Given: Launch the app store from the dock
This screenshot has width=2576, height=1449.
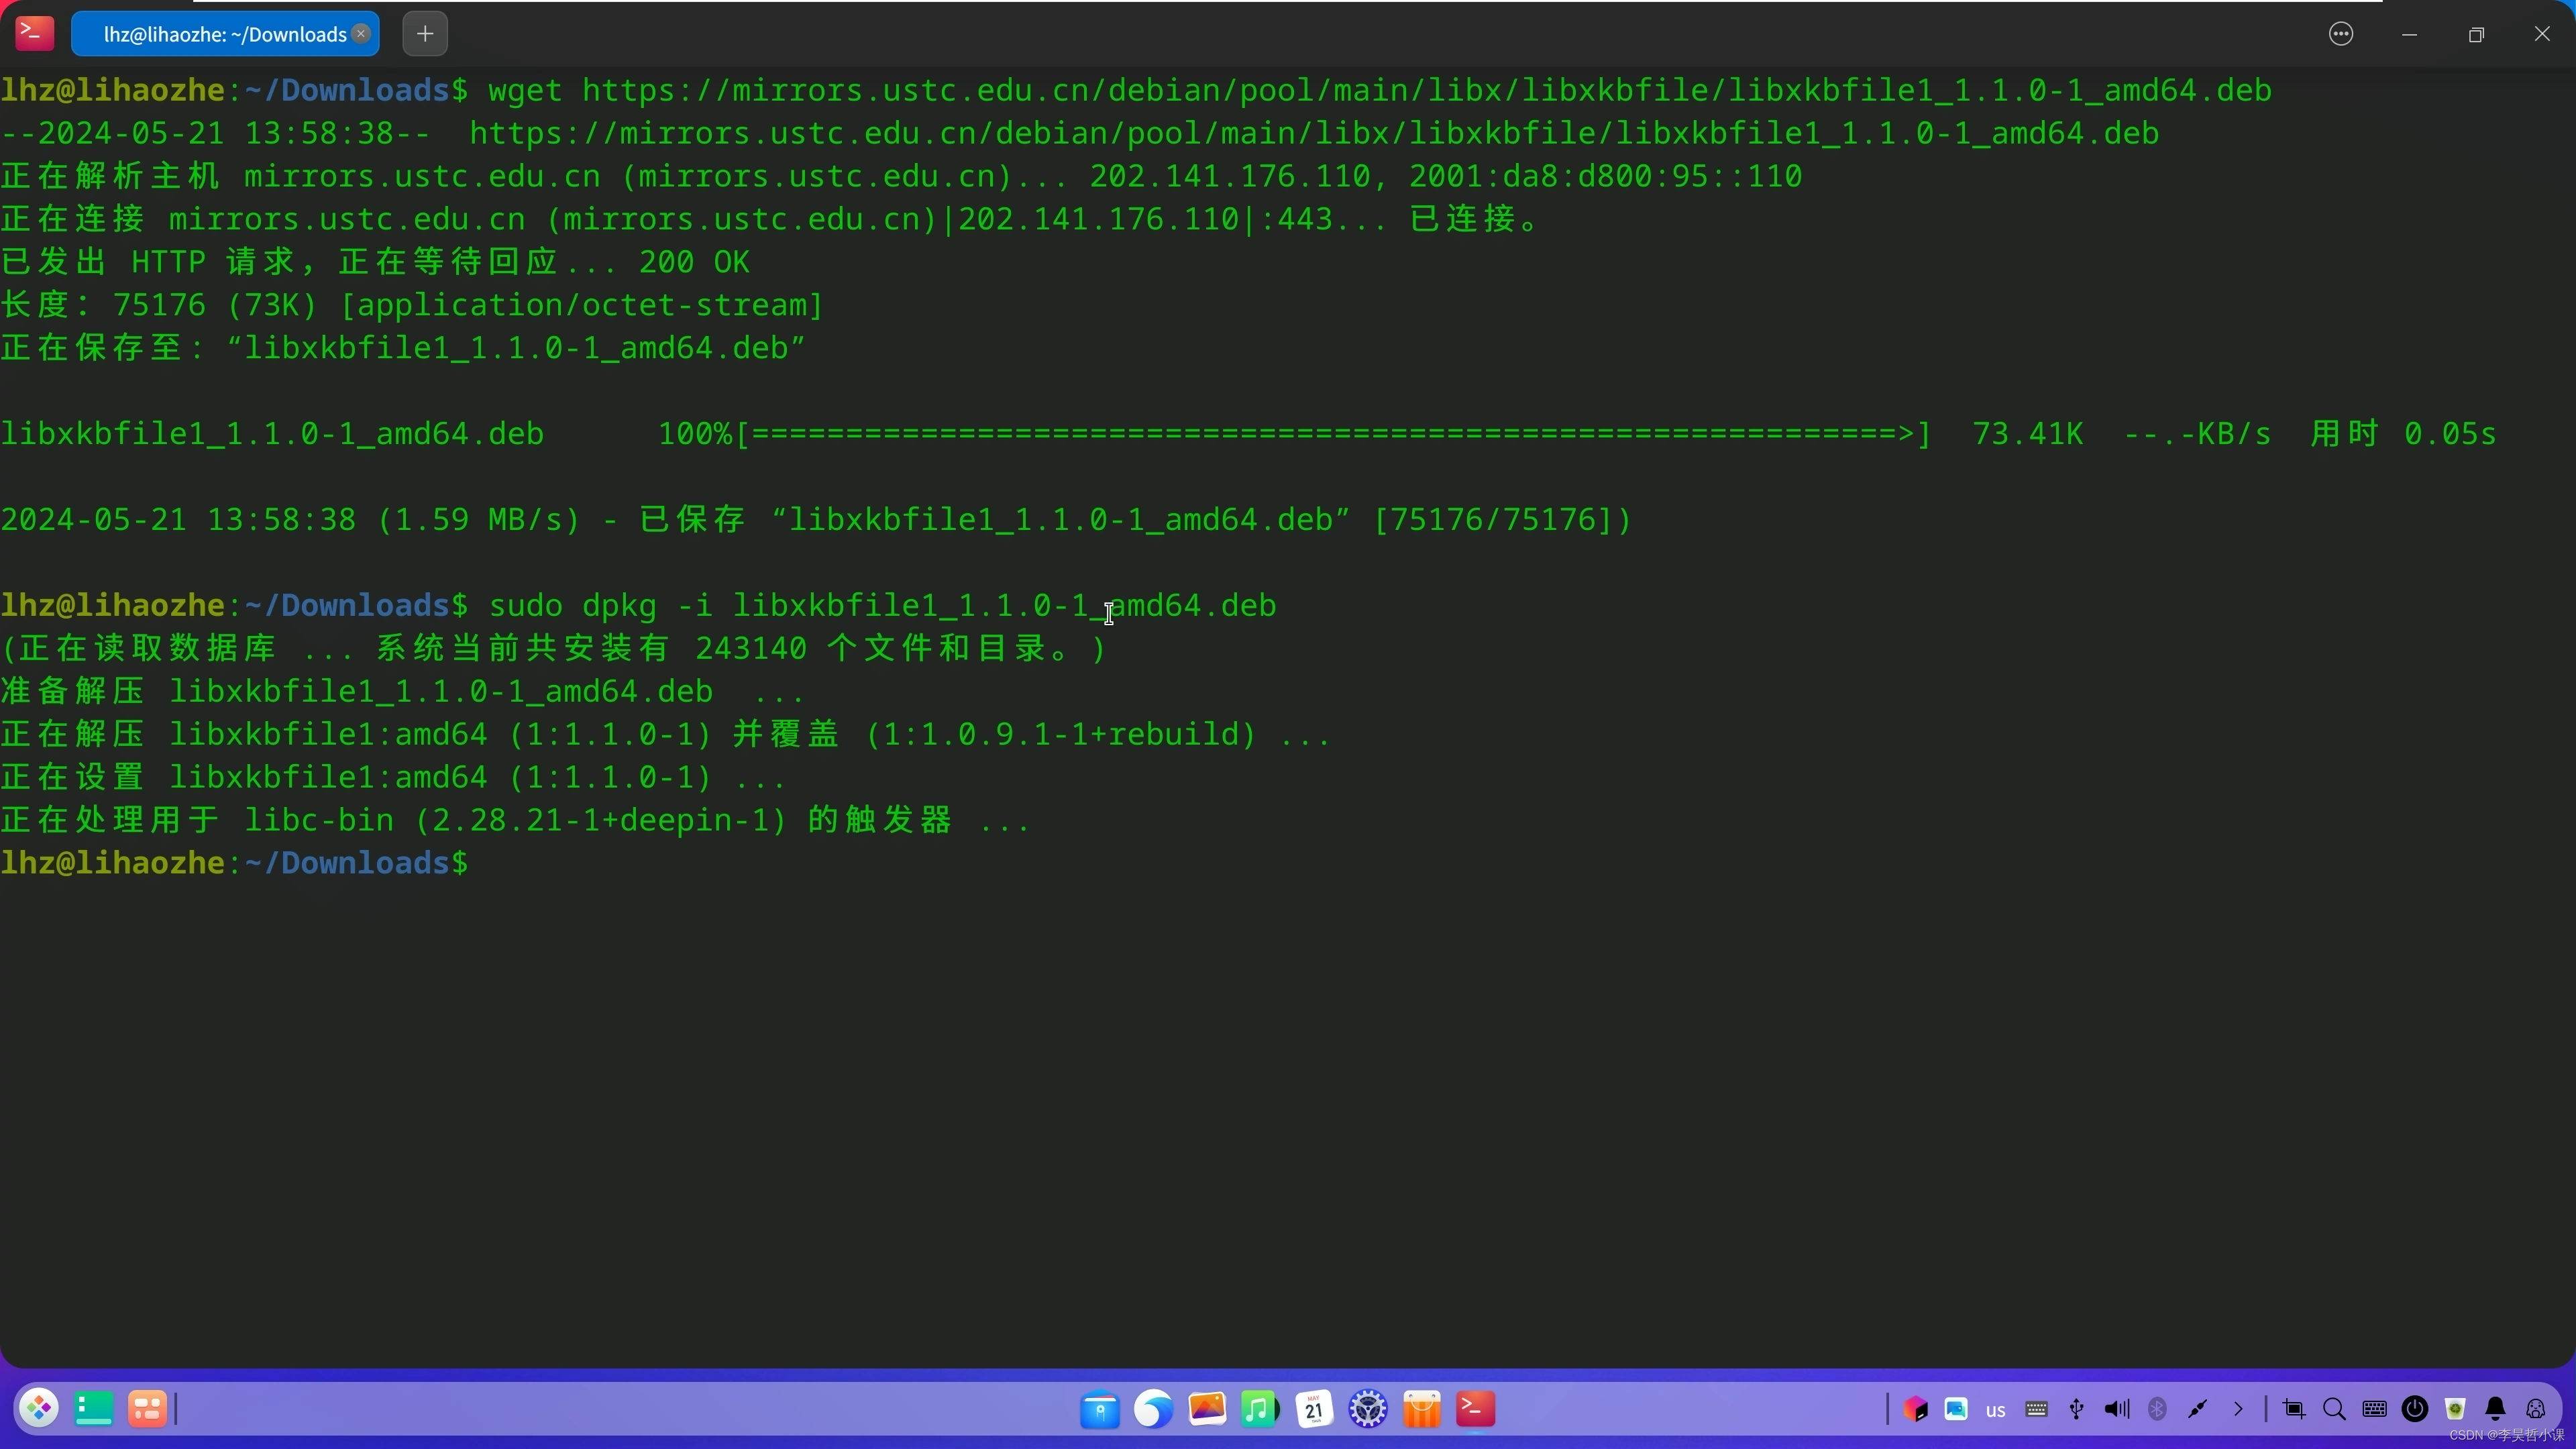Looking at the screenshot, I should [1422, 1410].
